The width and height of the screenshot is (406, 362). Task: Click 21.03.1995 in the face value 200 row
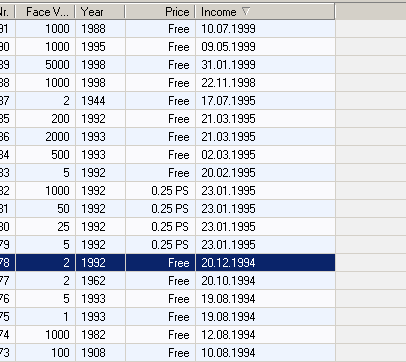pyautogui.click(x=228, y=119)
